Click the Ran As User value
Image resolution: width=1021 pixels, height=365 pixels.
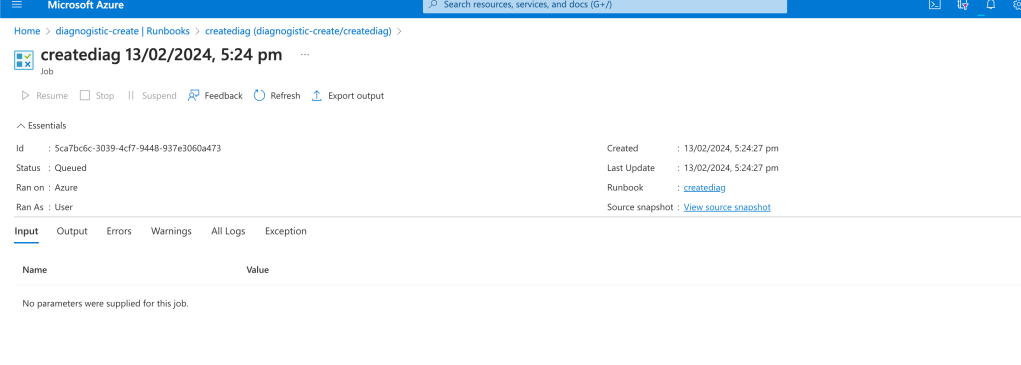(x=64, y=207)
